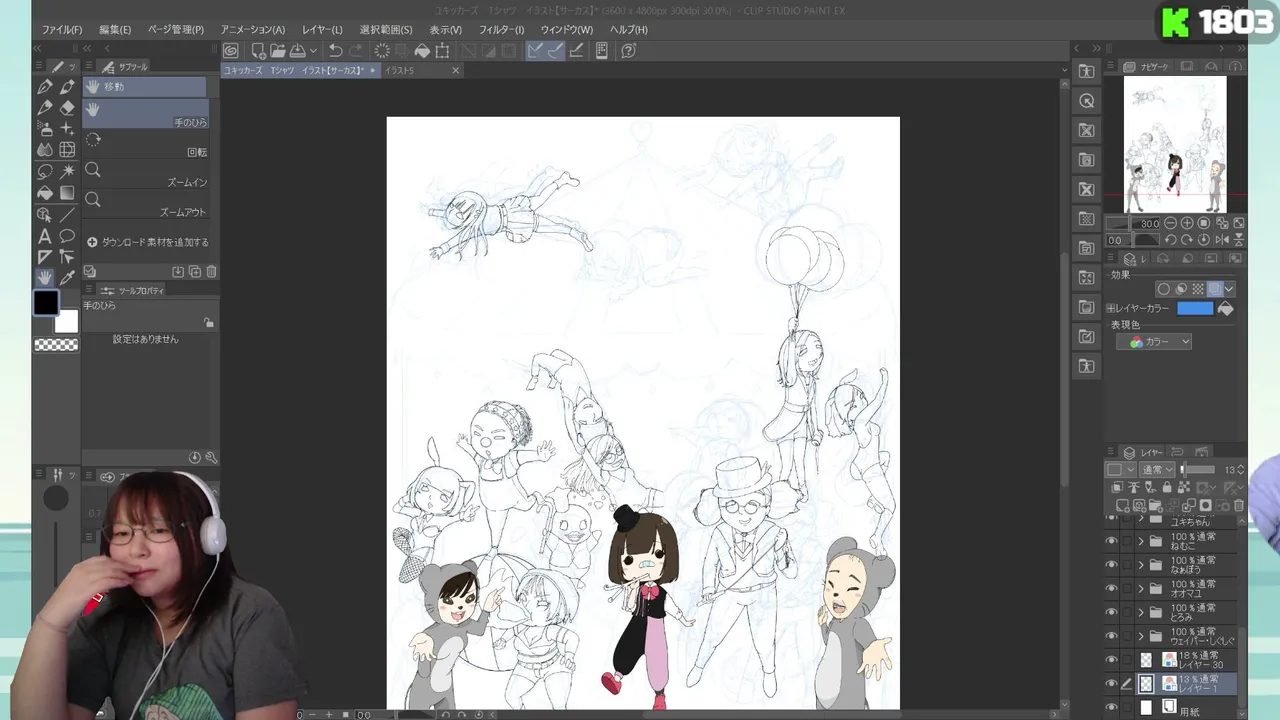Click the new raster layer icon
Screen dimensions: 1280x720
point(1122,506)
